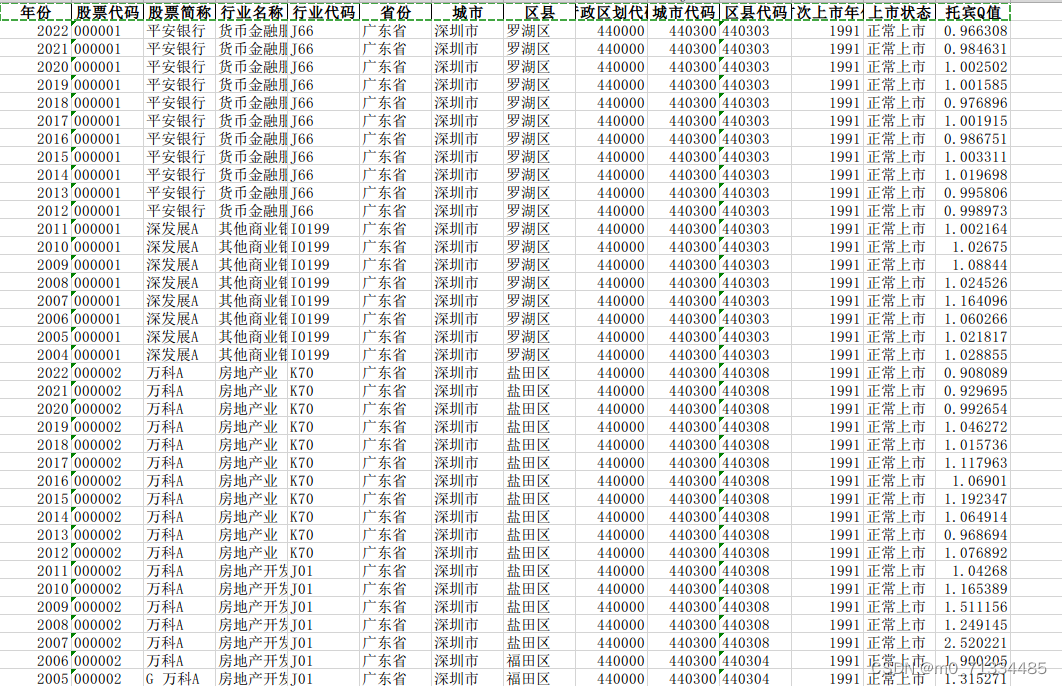Select 440000 in 000001's 2007 row

(x=611, y=301)
